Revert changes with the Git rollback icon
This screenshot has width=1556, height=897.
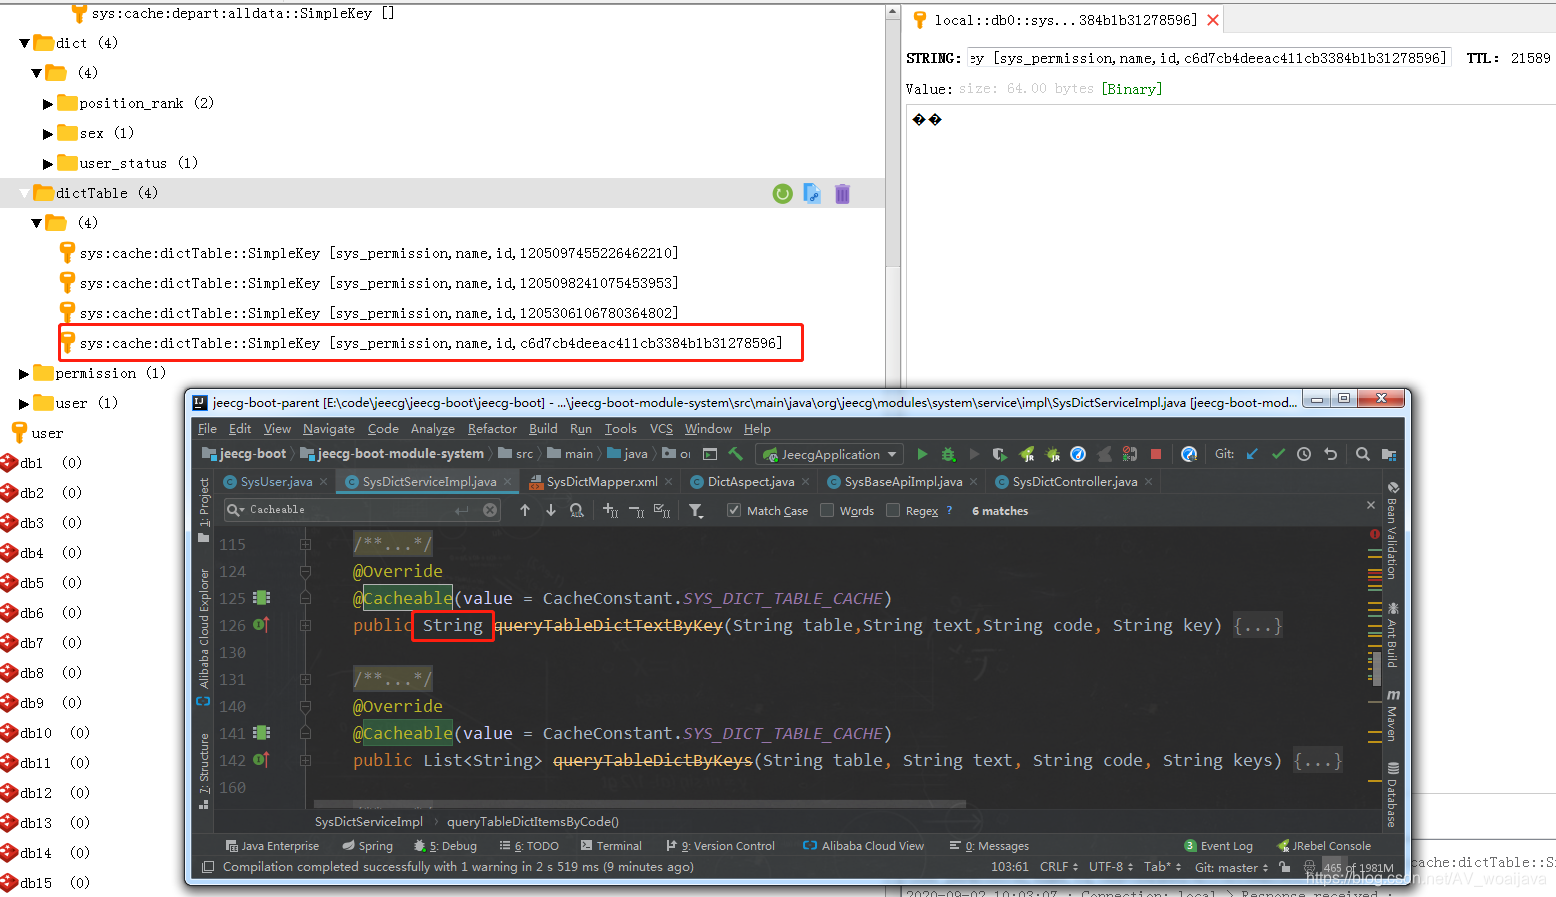tap(1330, 454)
